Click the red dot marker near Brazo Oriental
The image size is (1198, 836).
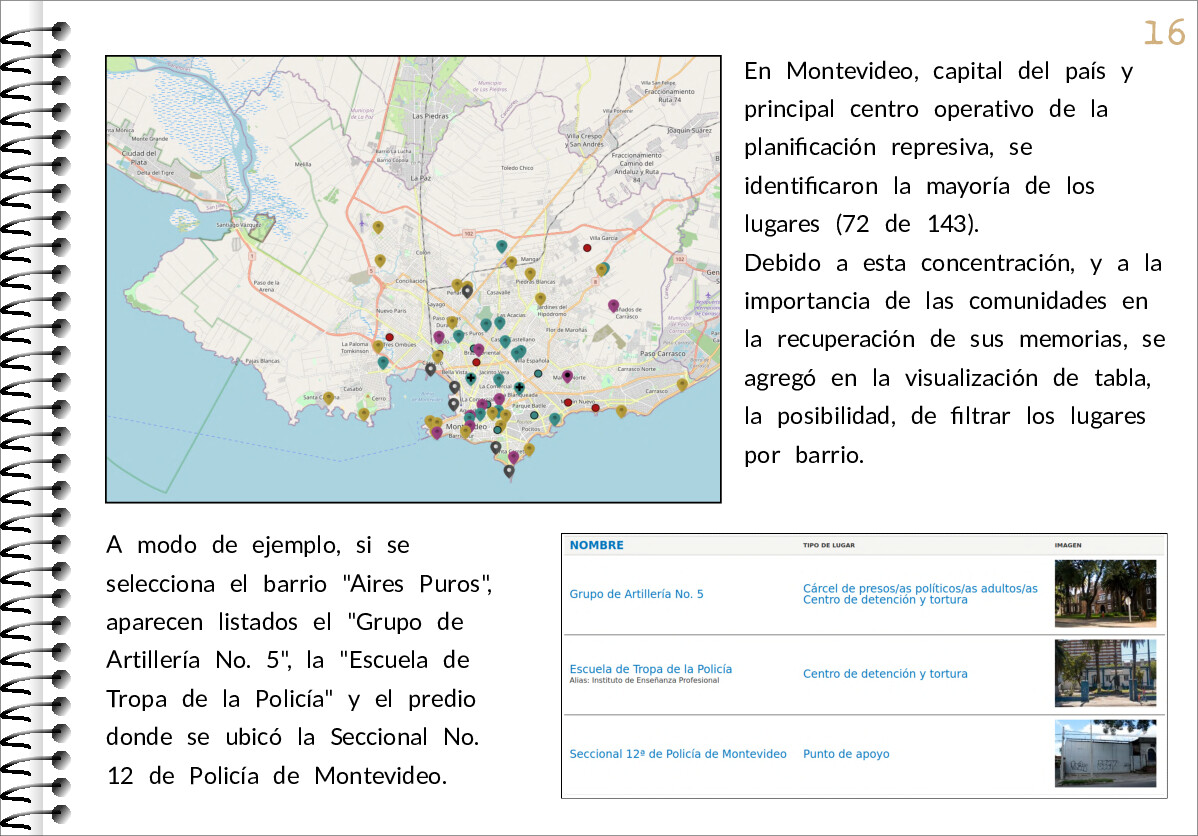click(x=476, y=362)
